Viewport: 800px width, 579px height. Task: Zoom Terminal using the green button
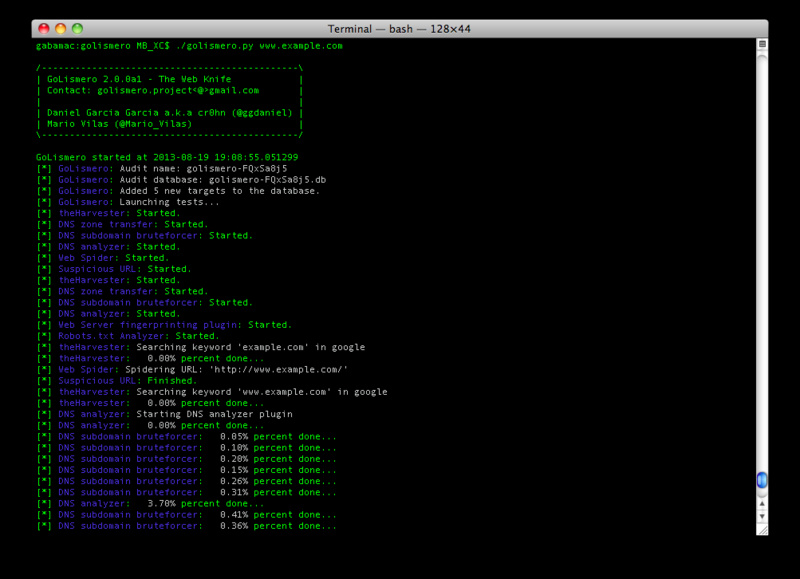78,29
